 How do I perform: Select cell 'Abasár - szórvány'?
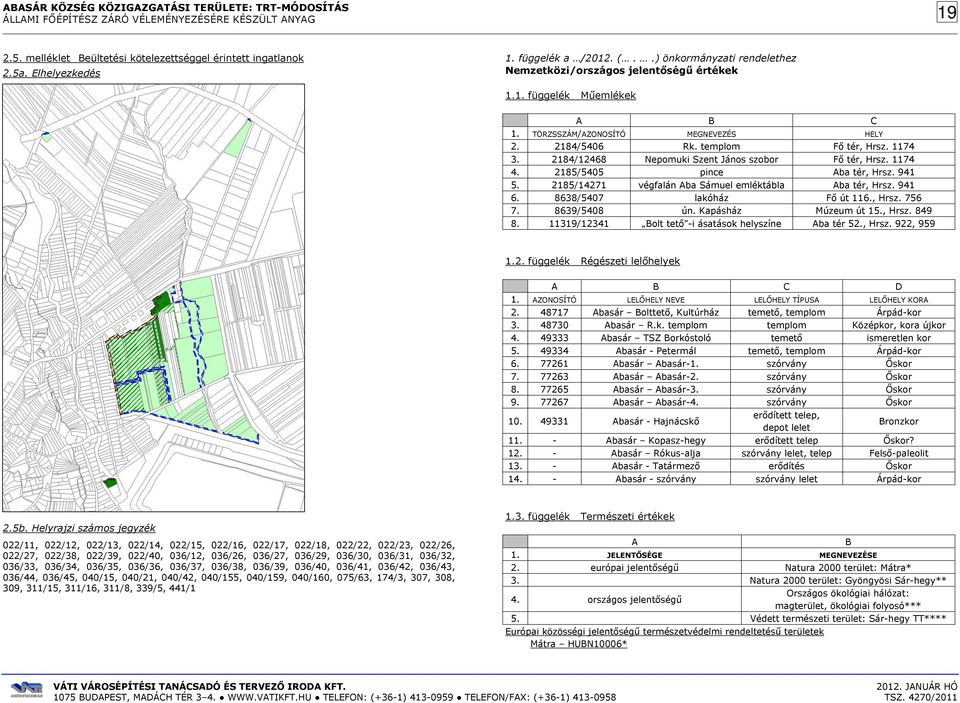tap(655, 479)
